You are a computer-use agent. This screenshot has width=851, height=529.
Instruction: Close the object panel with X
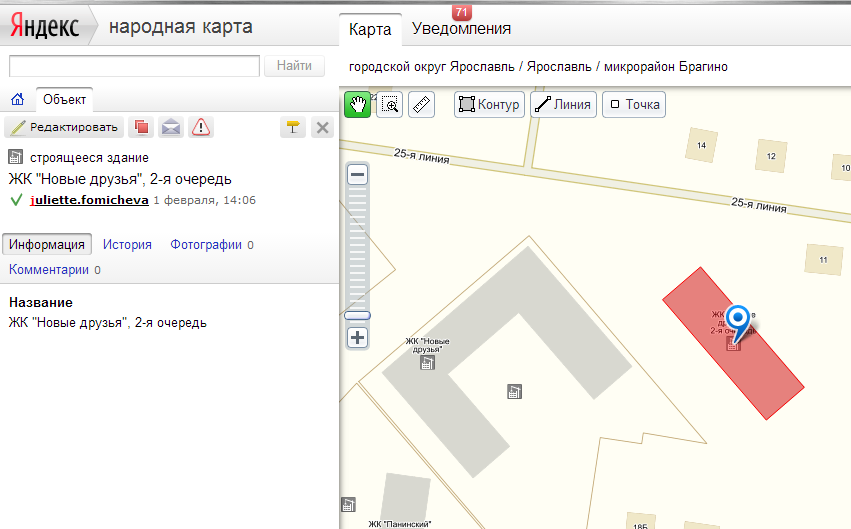click(x=322, y=127)
